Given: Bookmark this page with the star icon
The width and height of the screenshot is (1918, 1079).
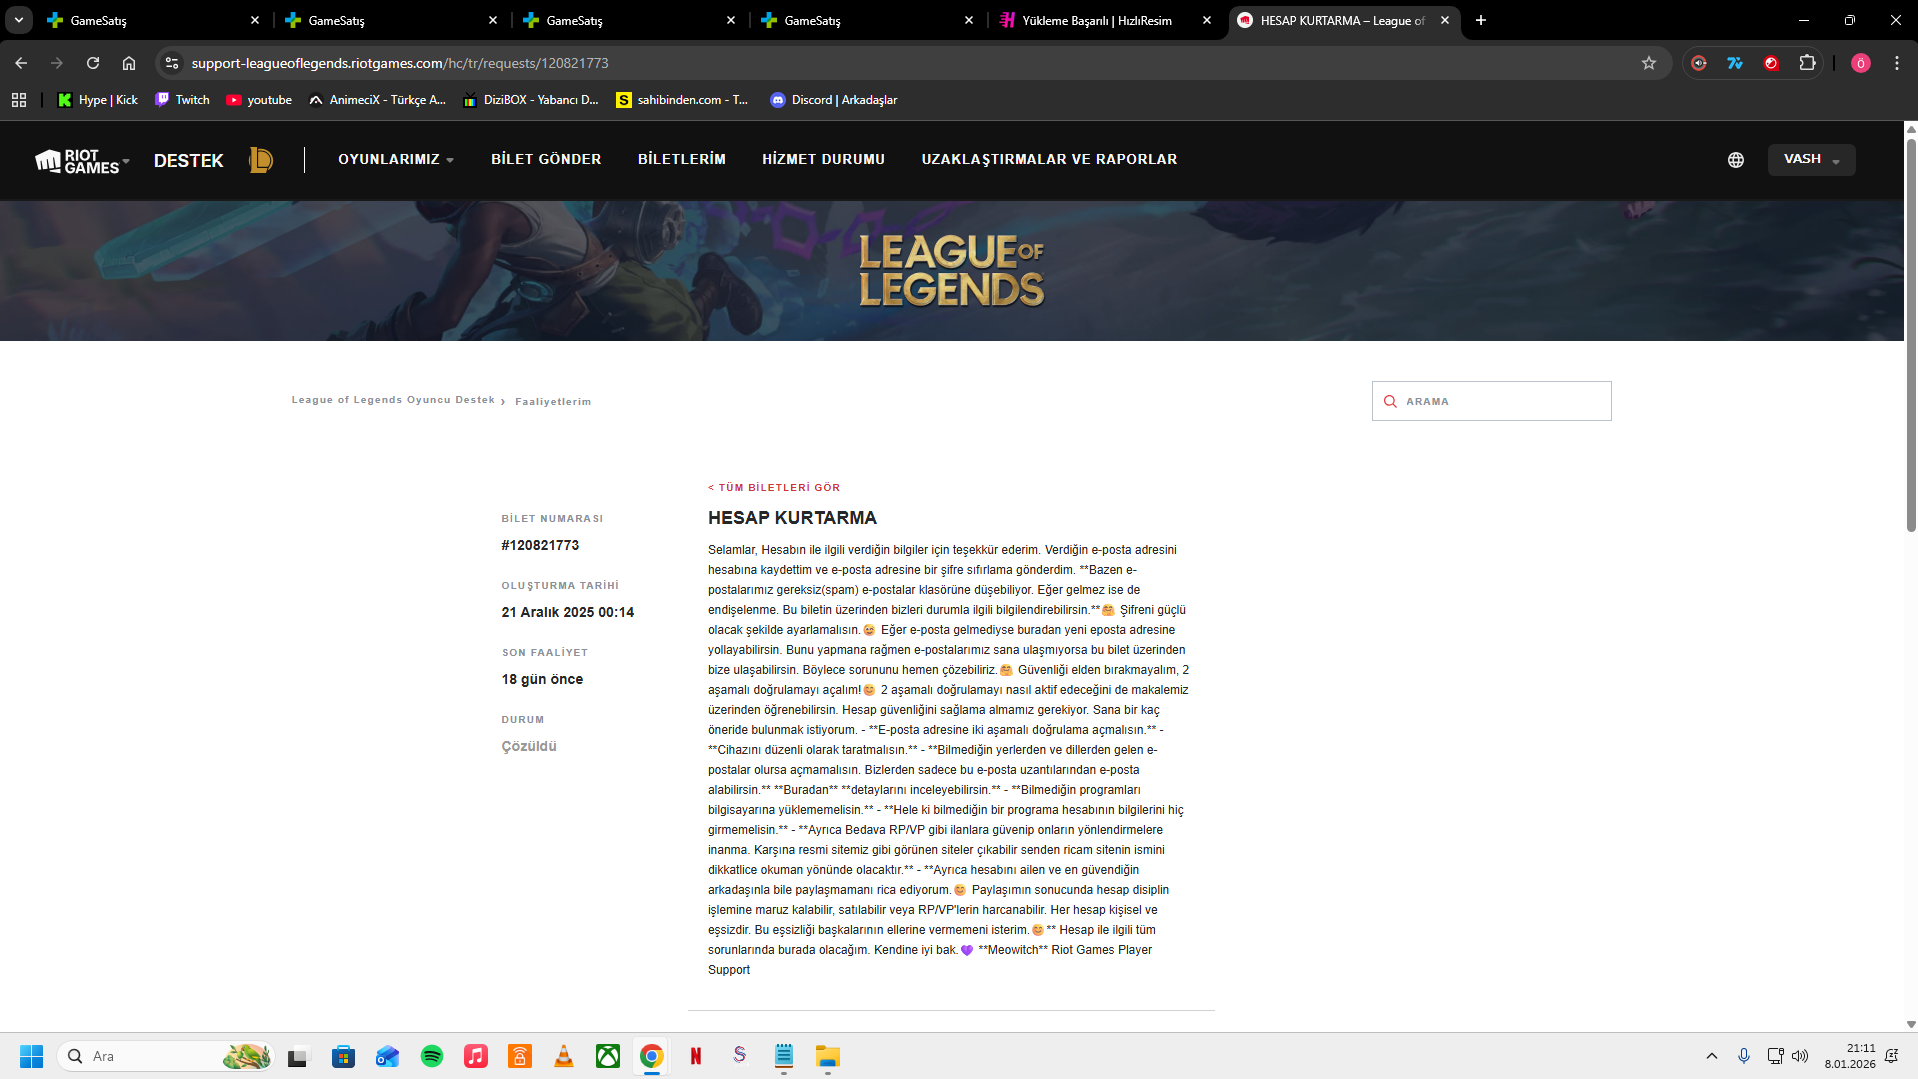Looking at the screenshot, I should tap(1649, 63).
